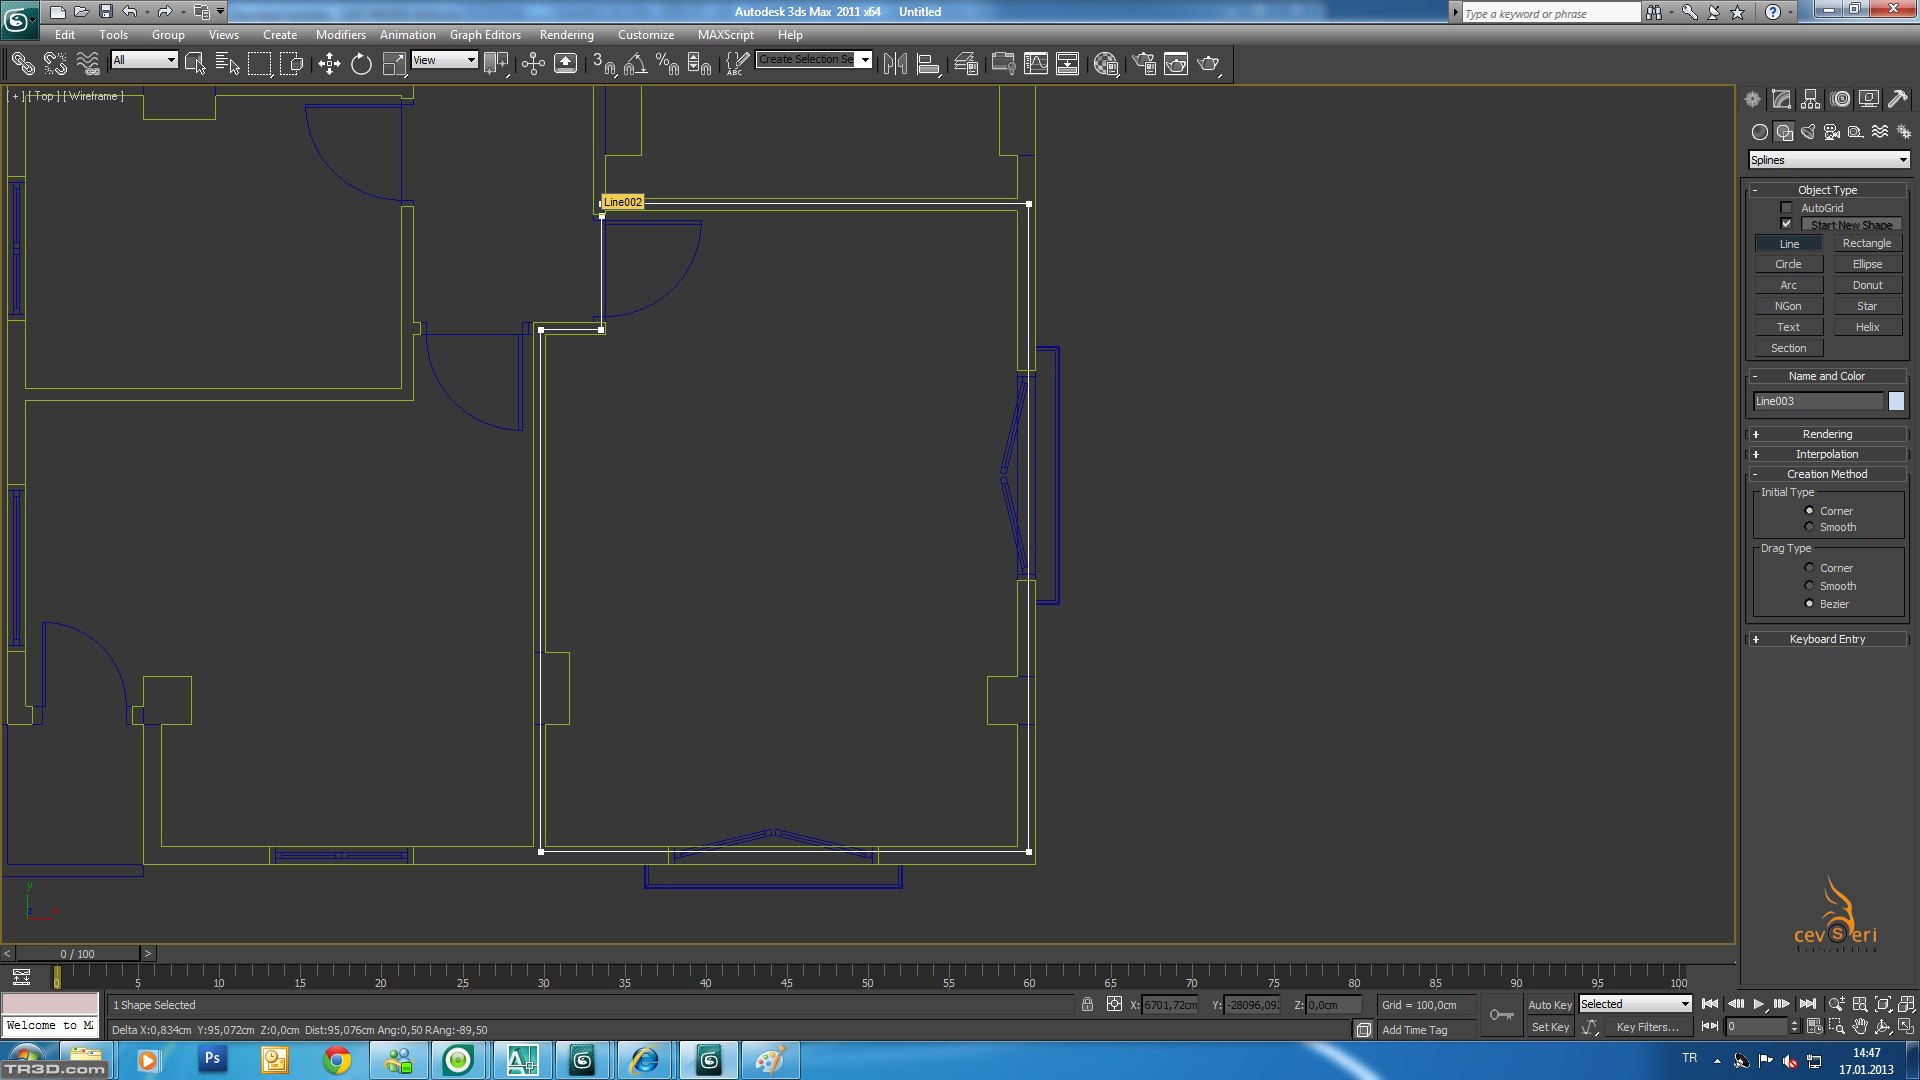
Task: Open the Modify command panel tab
Action: click(1781, 99)
